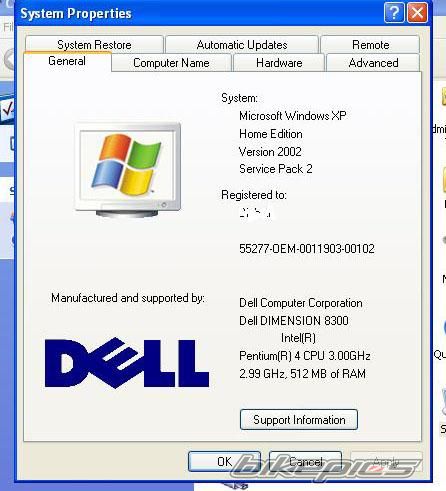This screenshot has height=491, width=446.
Task: Click the help question mark icon
Action: point(394,13)
